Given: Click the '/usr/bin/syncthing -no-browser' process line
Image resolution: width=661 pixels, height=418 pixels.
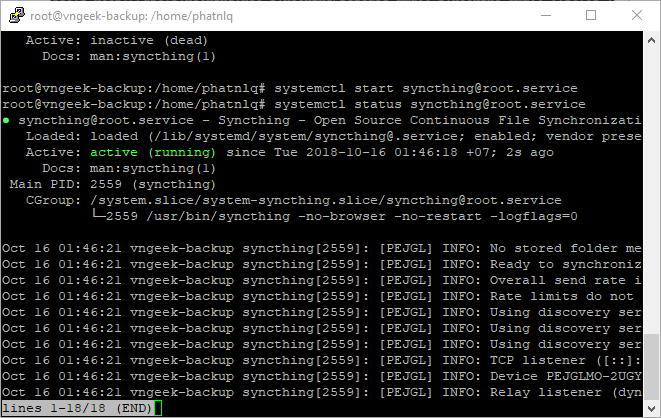Looking at the screenshot, I should coord(335,217).
